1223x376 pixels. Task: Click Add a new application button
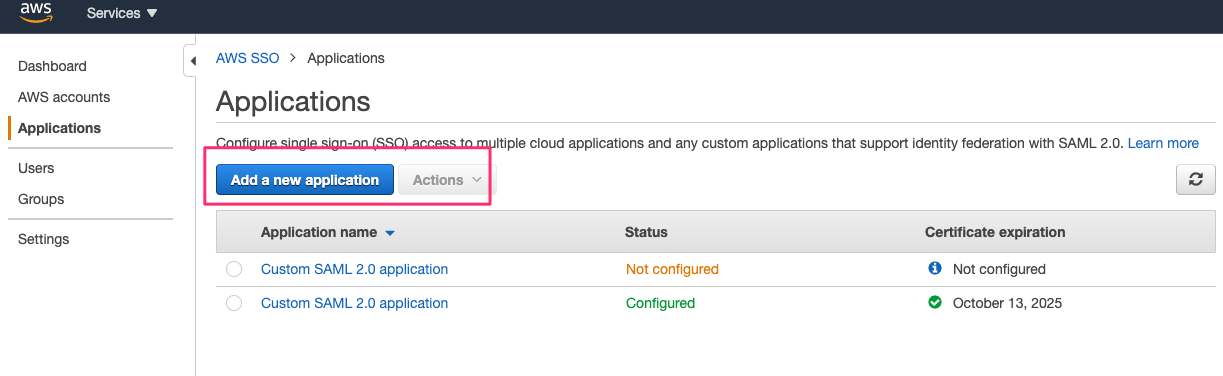(x=305, y=180)
